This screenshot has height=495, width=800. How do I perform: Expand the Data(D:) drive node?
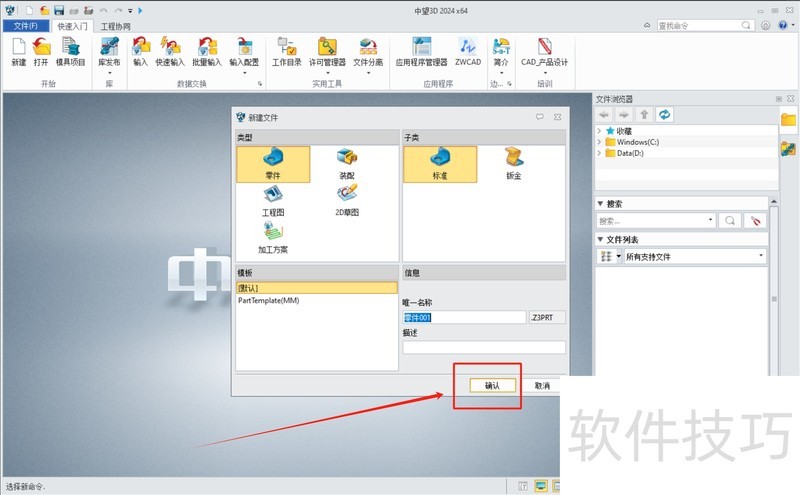point(599,153)
